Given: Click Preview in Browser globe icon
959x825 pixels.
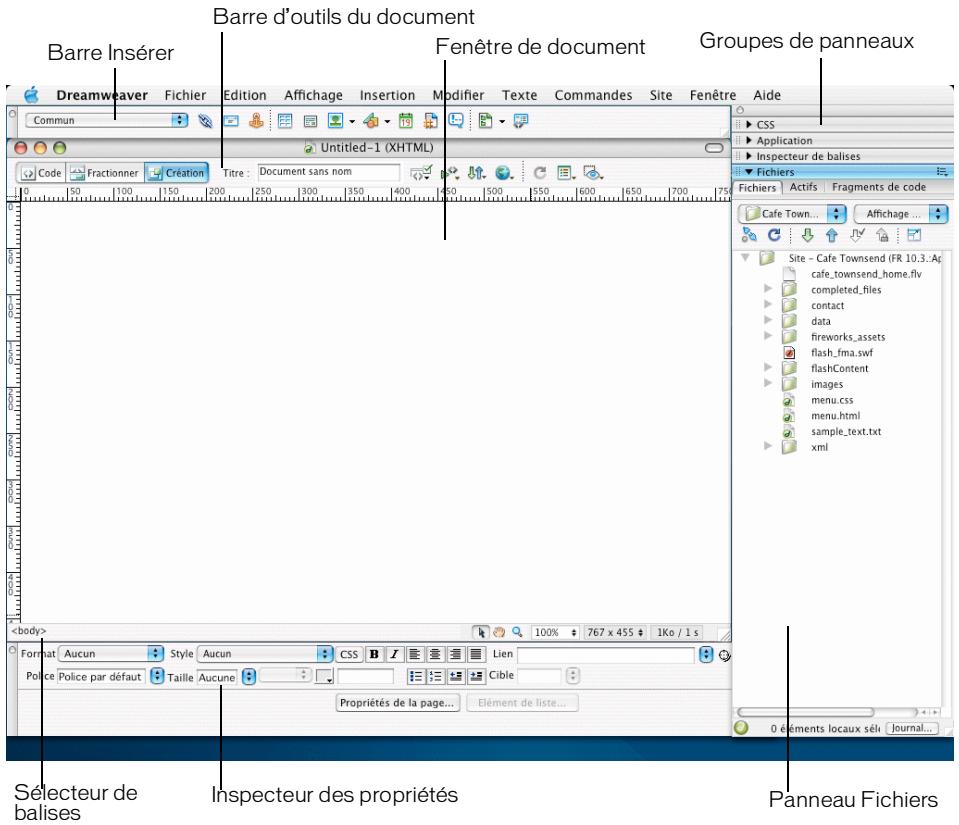Looking at the screenshot, I should (504, 173).
